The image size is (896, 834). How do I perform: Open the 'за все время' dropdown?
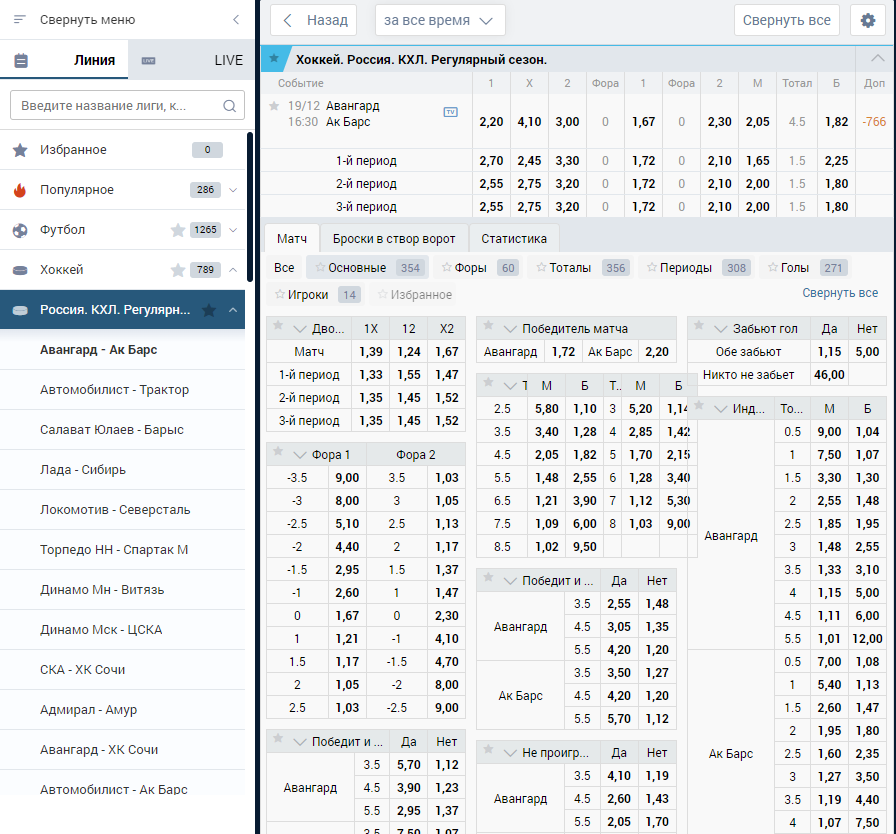pos(440,21)
